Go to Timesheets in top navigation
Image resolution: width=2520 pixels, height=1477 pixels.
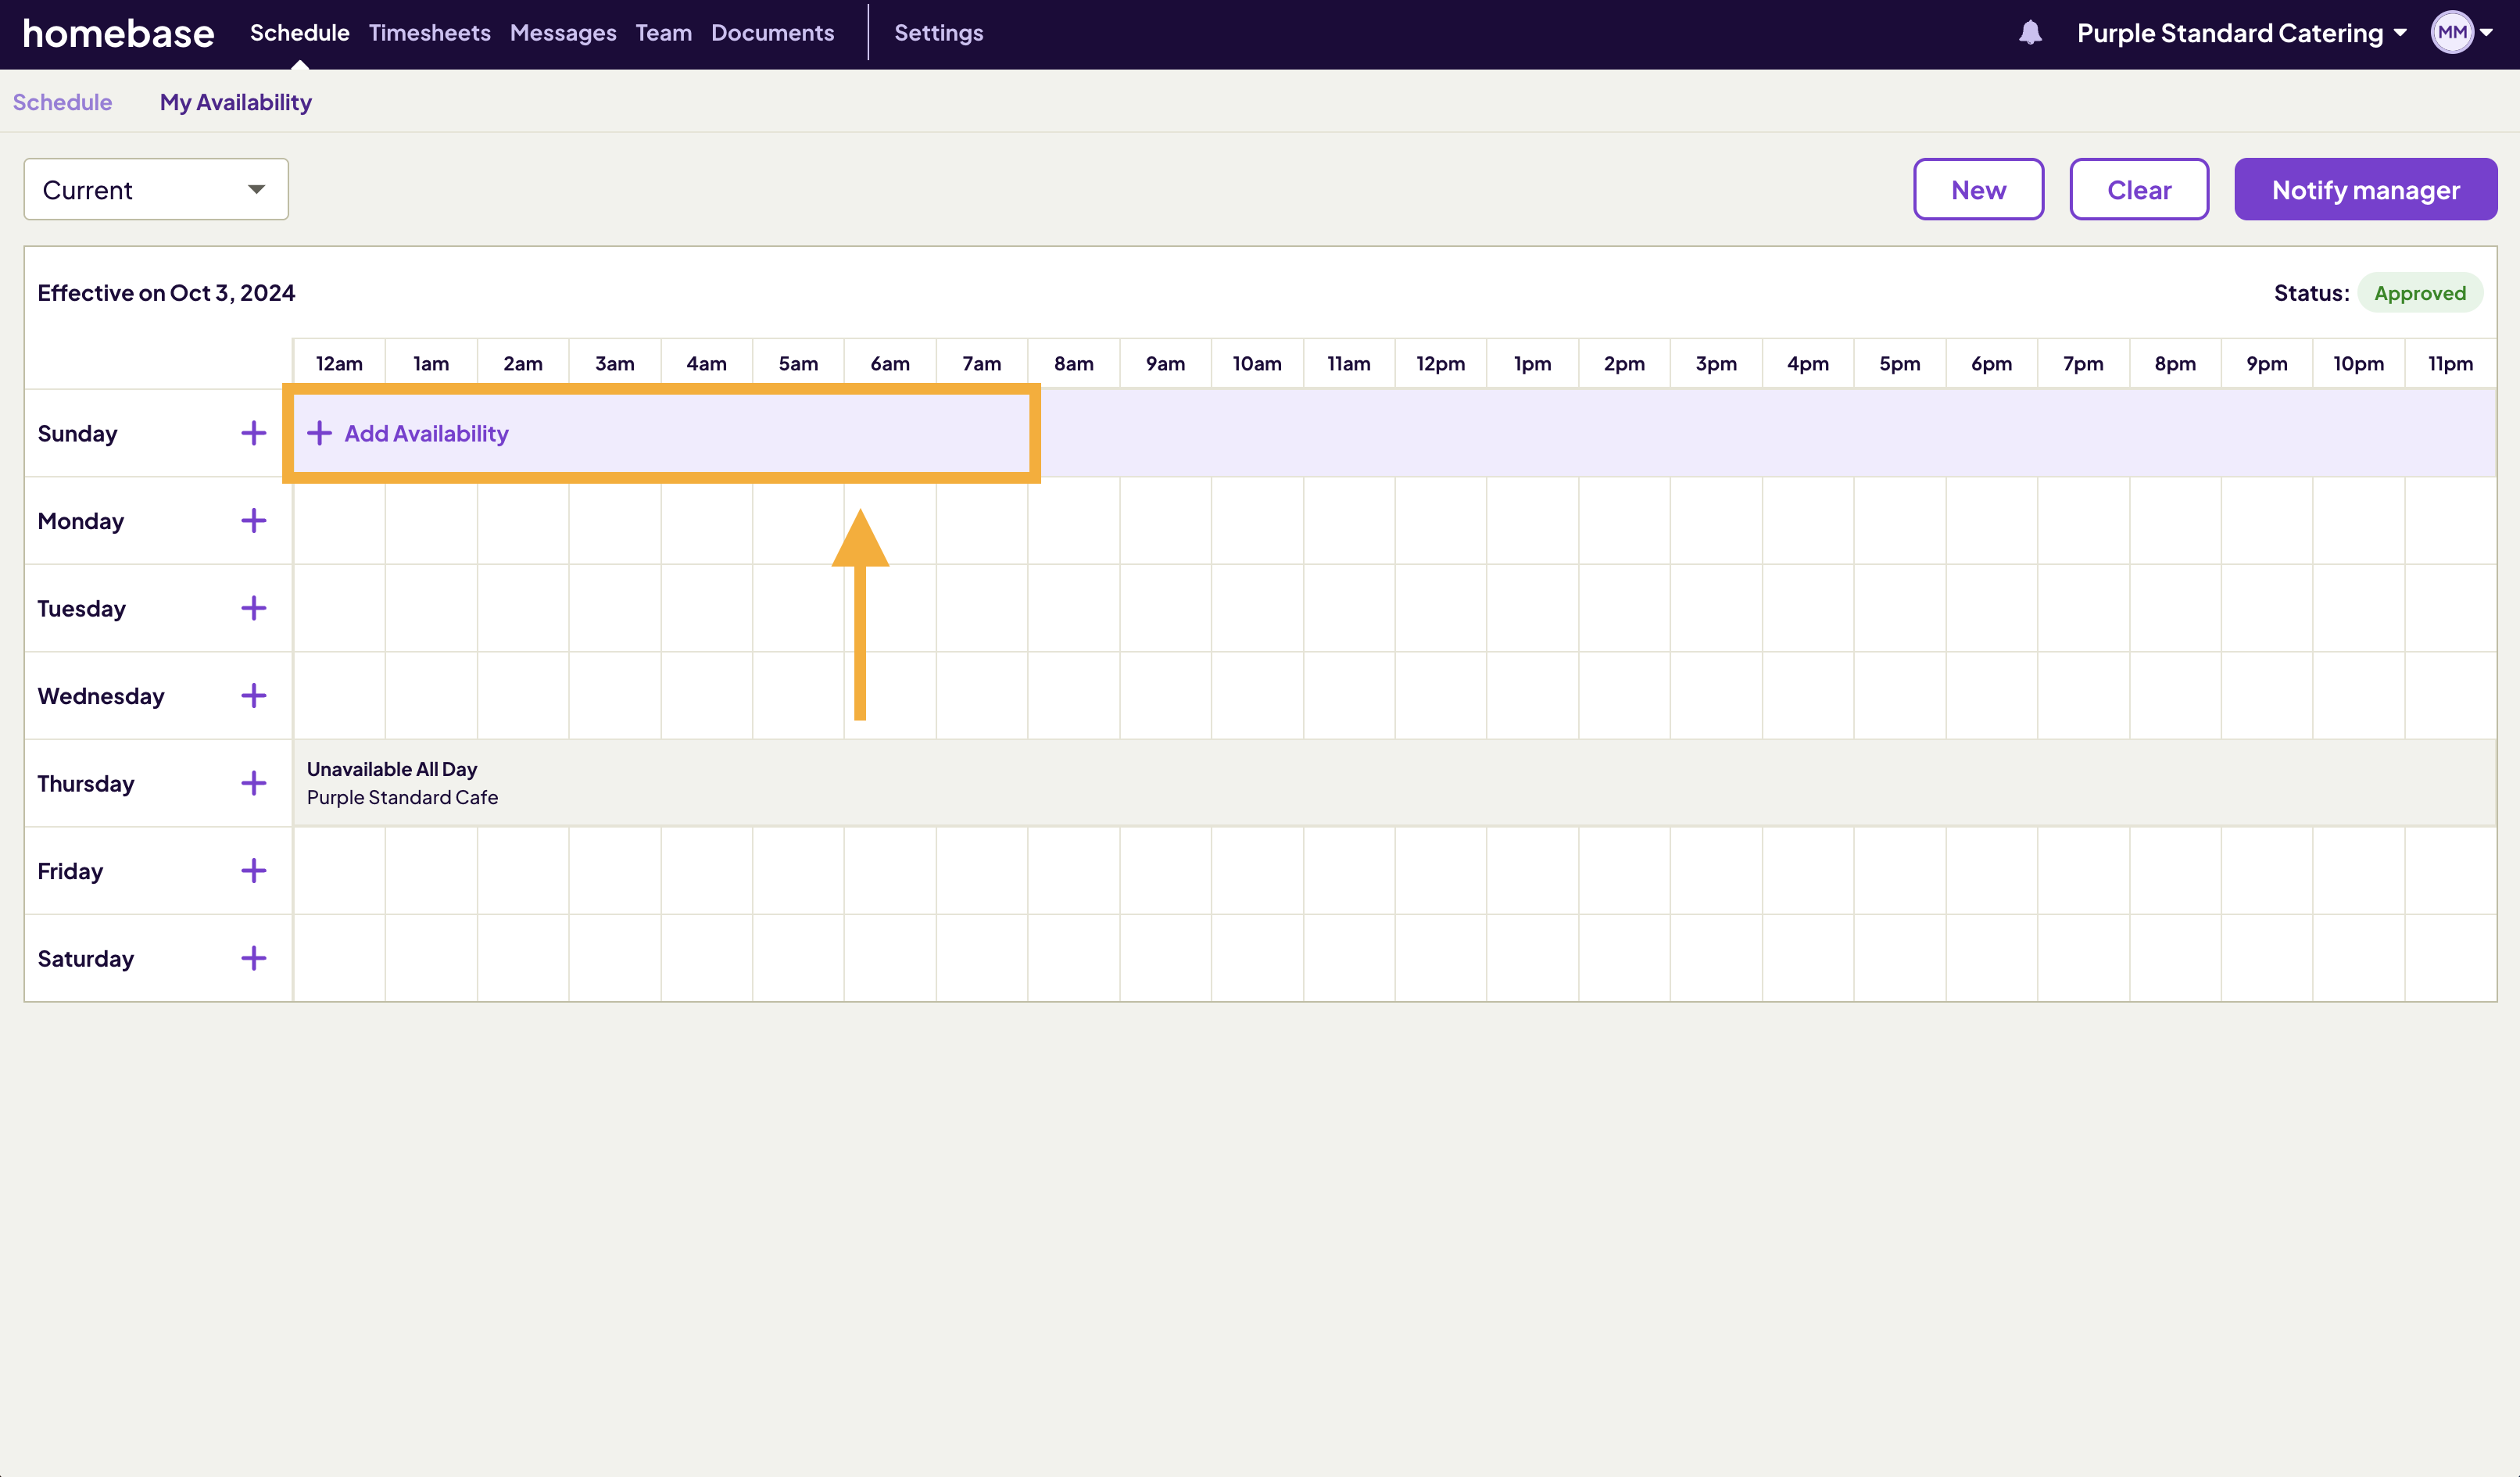[x=430, y=33]
